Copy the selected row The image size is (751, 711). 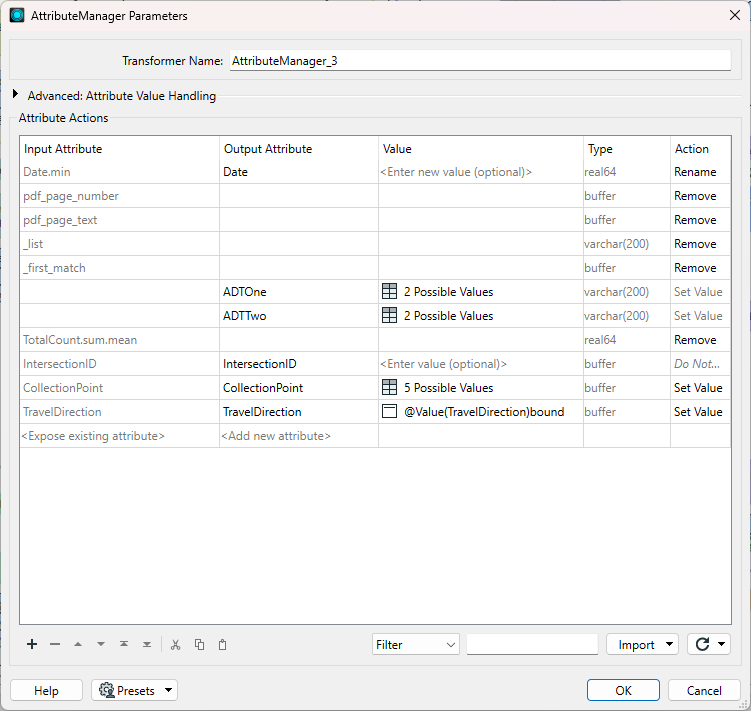(x=199, y=644)
